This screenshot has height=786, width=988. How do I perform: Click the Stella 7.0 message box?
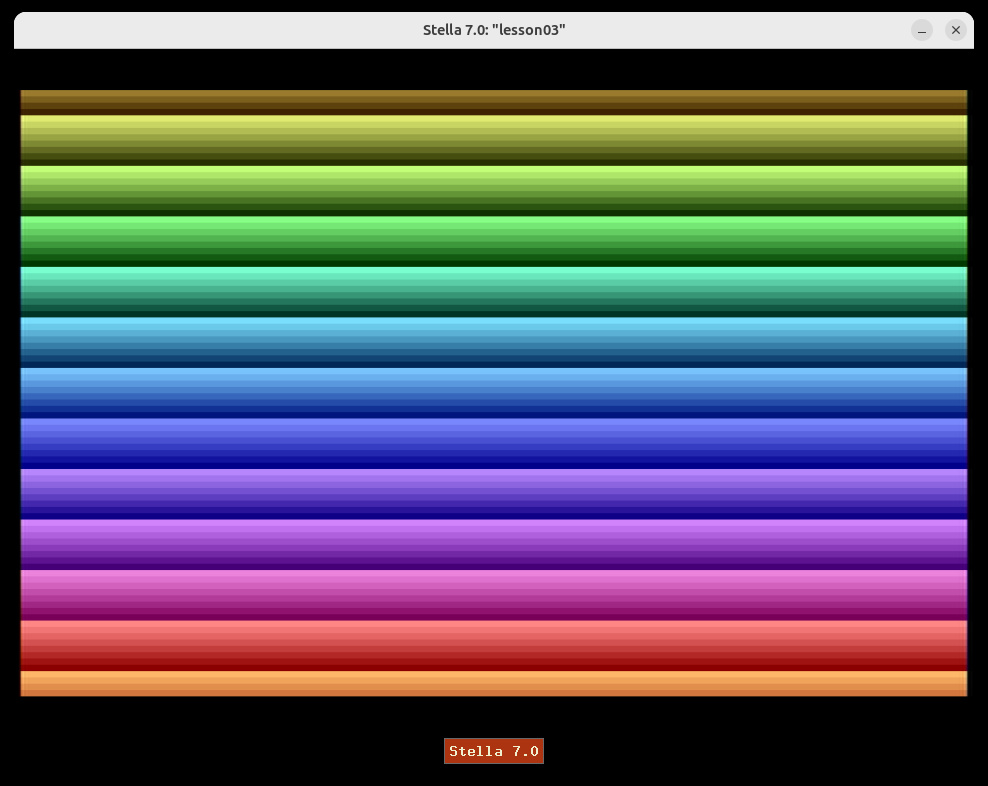point(494,751)
